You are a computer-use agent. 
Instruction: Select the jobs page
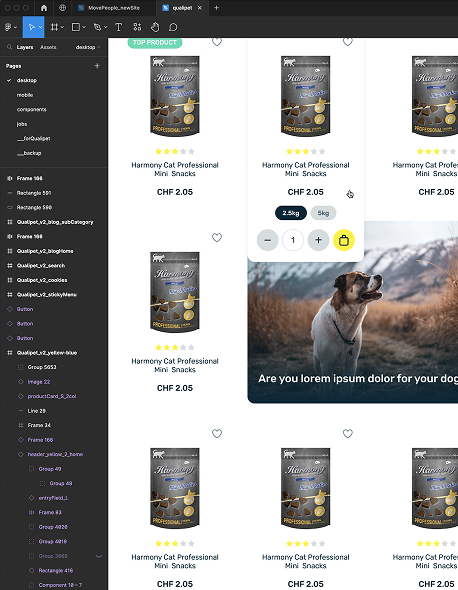click(54, 124)
